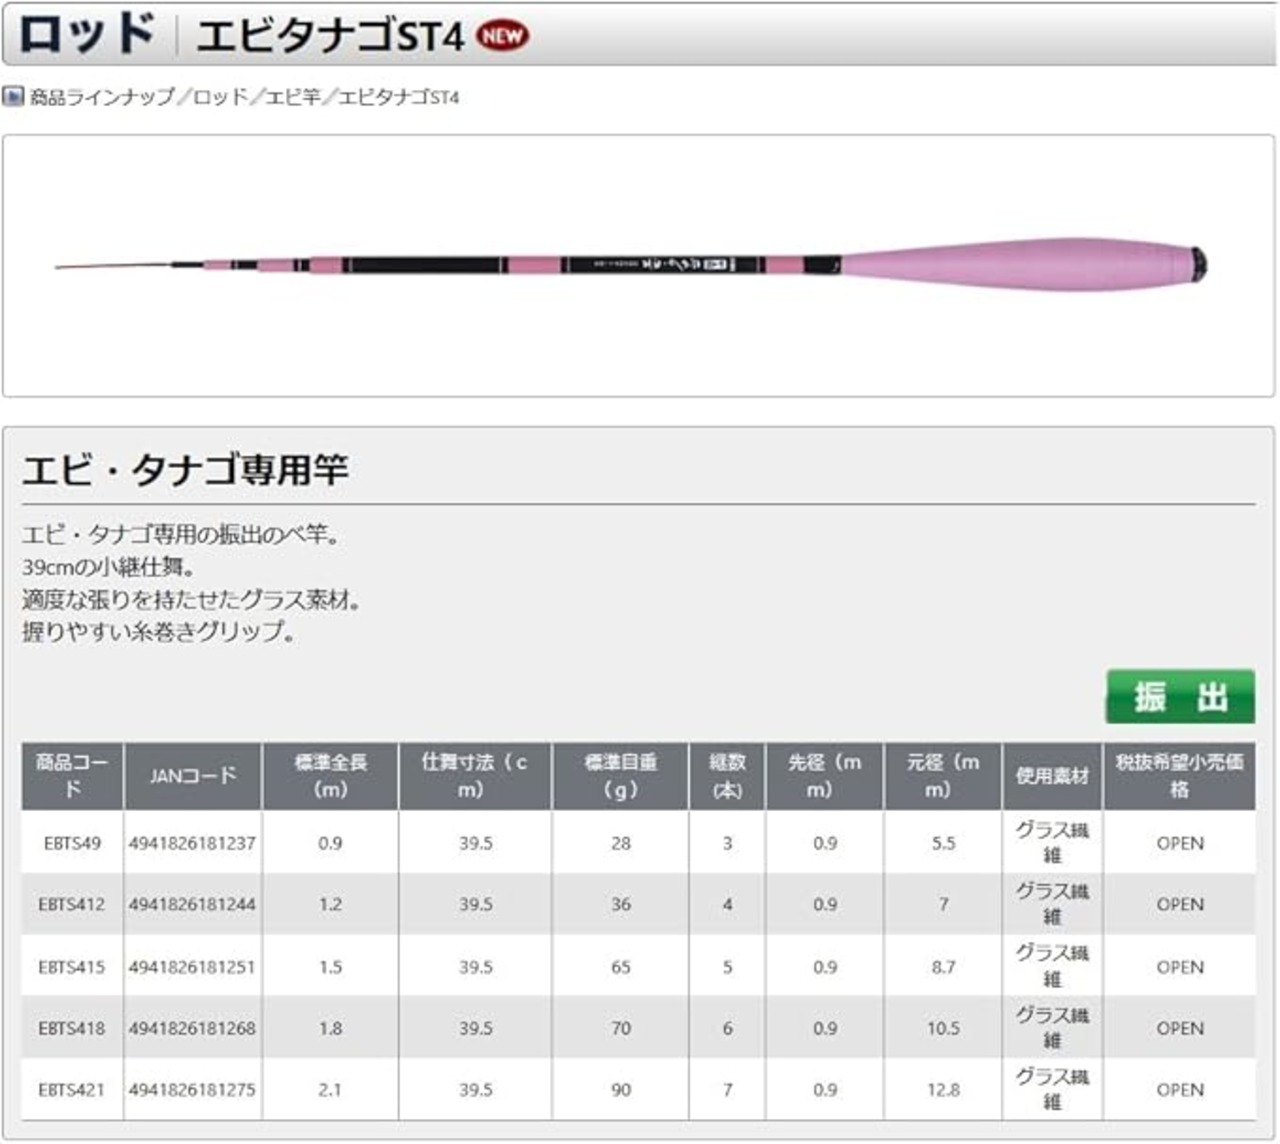Click the 1.2 length cell
The width and height of the screenshot is (1280, 1144).
tap(330, 904)
